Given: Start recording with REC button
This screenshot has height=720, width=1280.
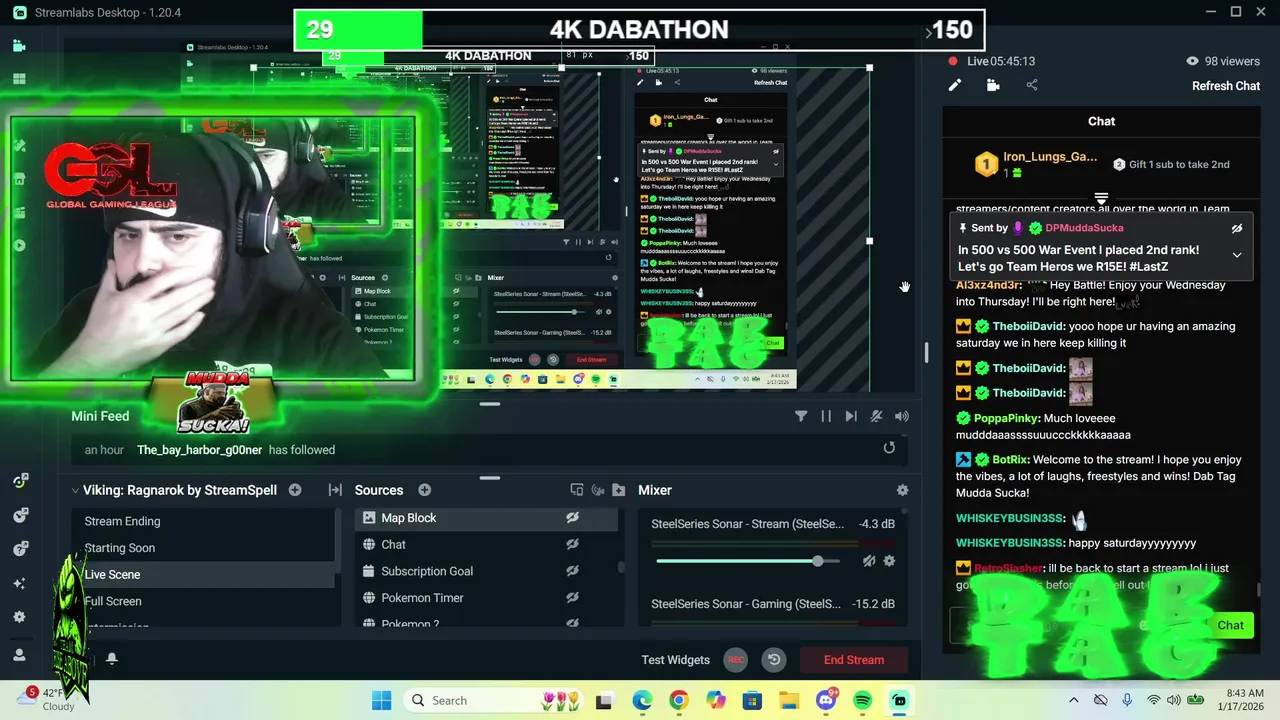Looking at the screenshot, I should [x=736, y=660].
